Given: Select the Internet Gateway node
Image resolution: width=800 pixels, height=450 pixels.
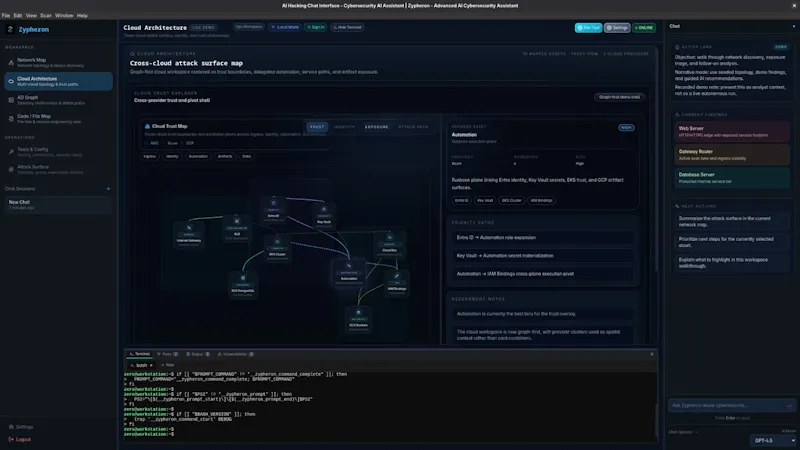Looking at the screenshot, I should [x=189, y=235].
